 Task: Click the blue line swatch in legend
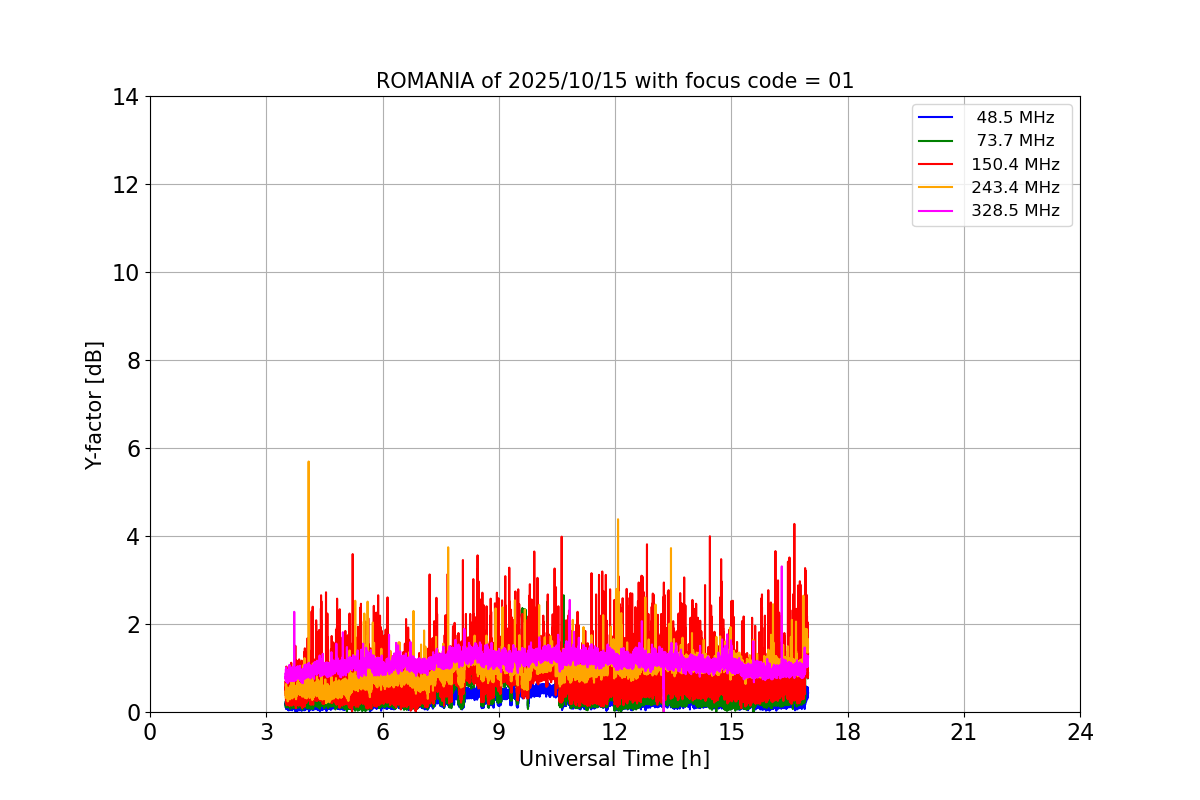point(936,118)
